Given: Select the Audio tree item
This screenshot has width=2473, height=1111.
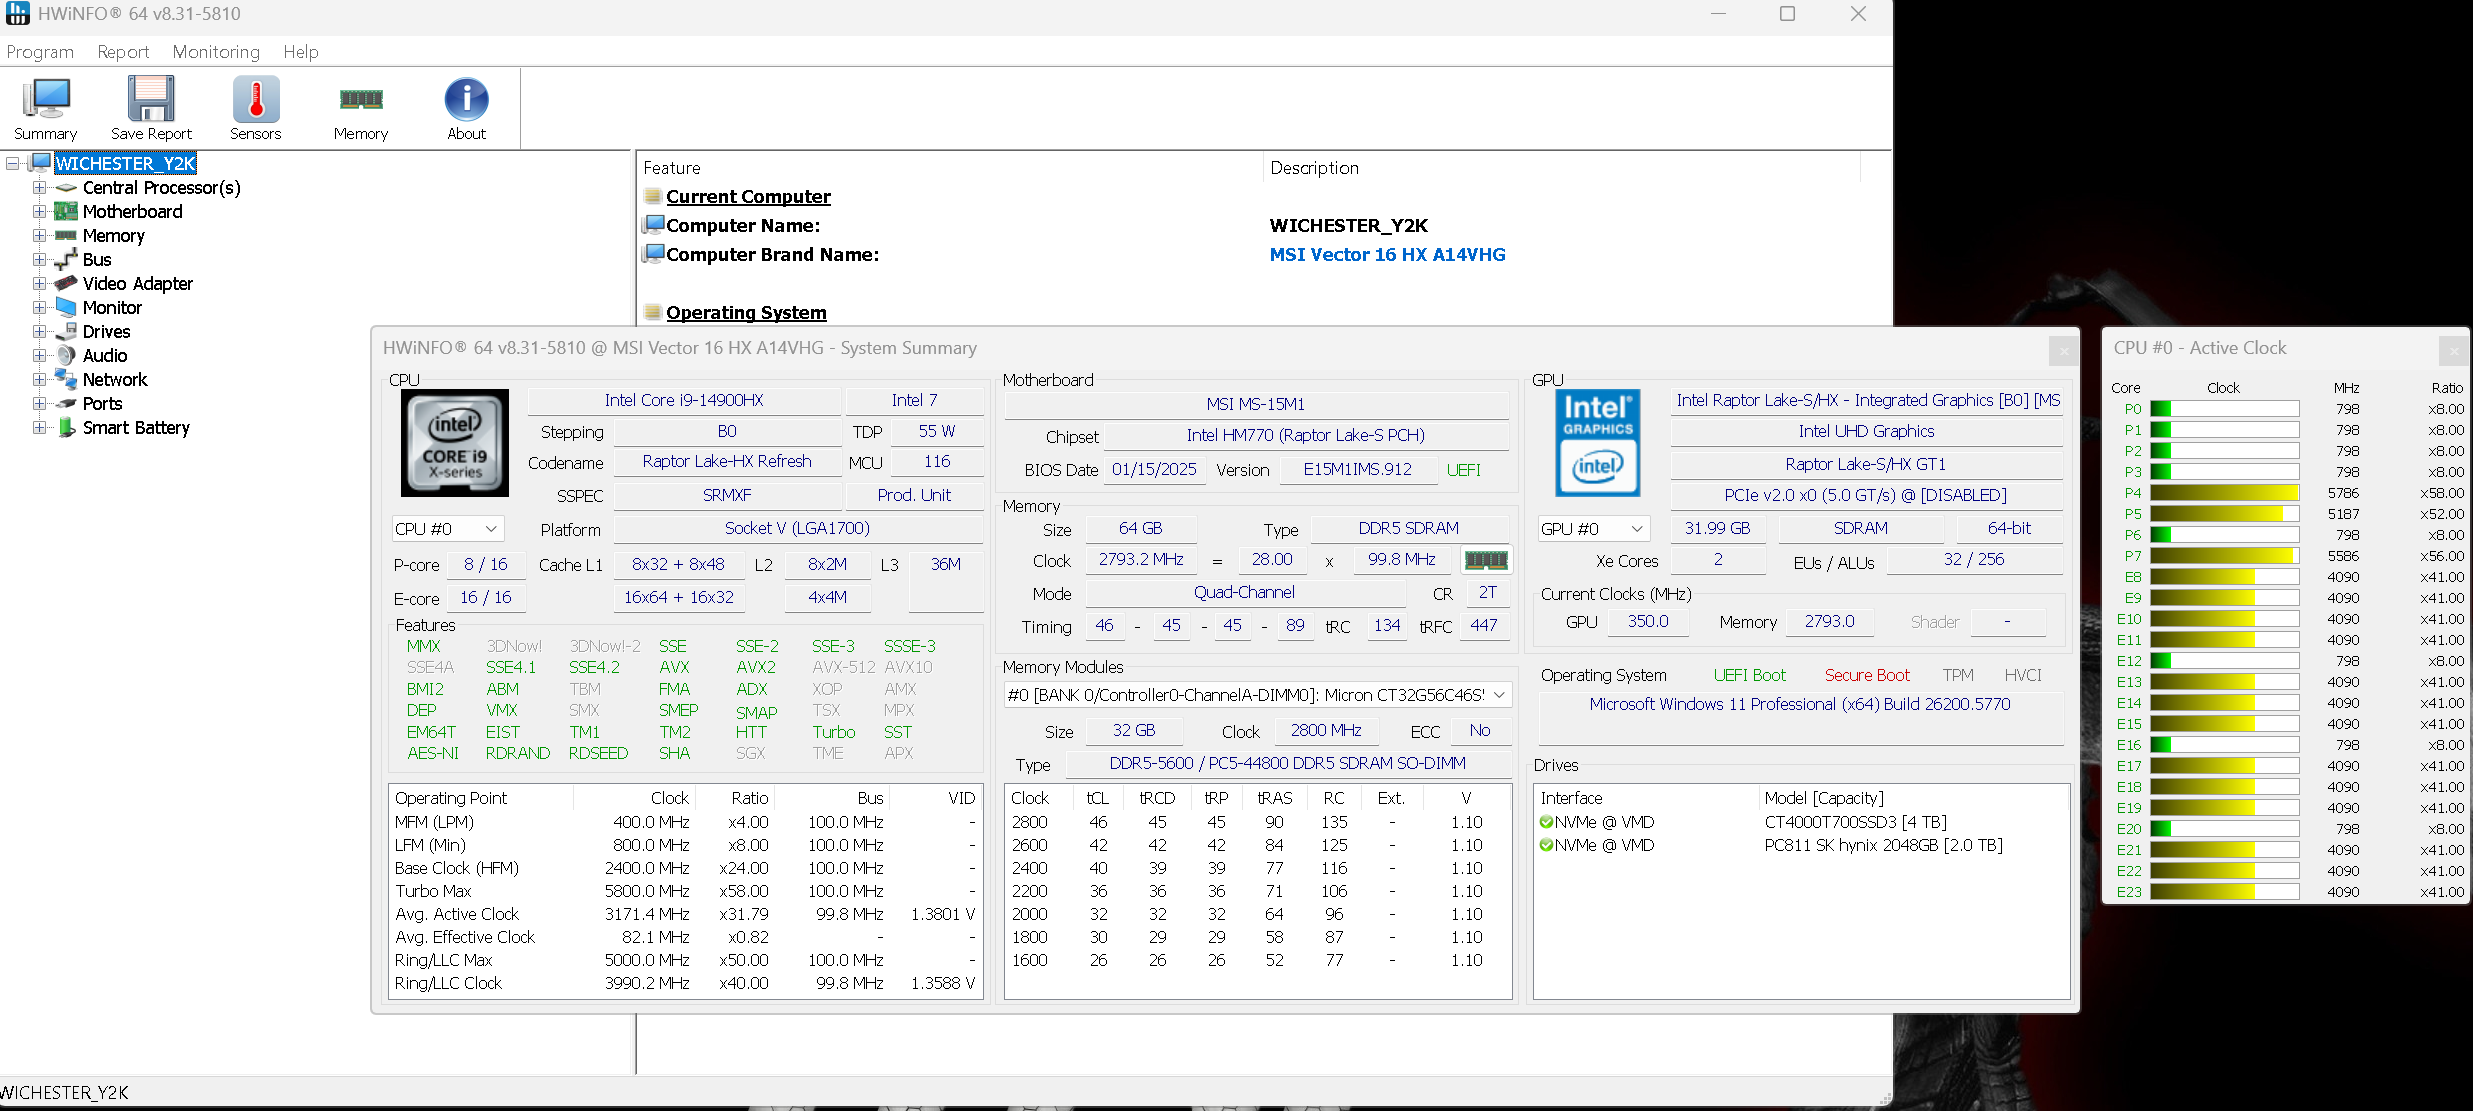Looking at the screenshot, I should (x=104, y=356).
